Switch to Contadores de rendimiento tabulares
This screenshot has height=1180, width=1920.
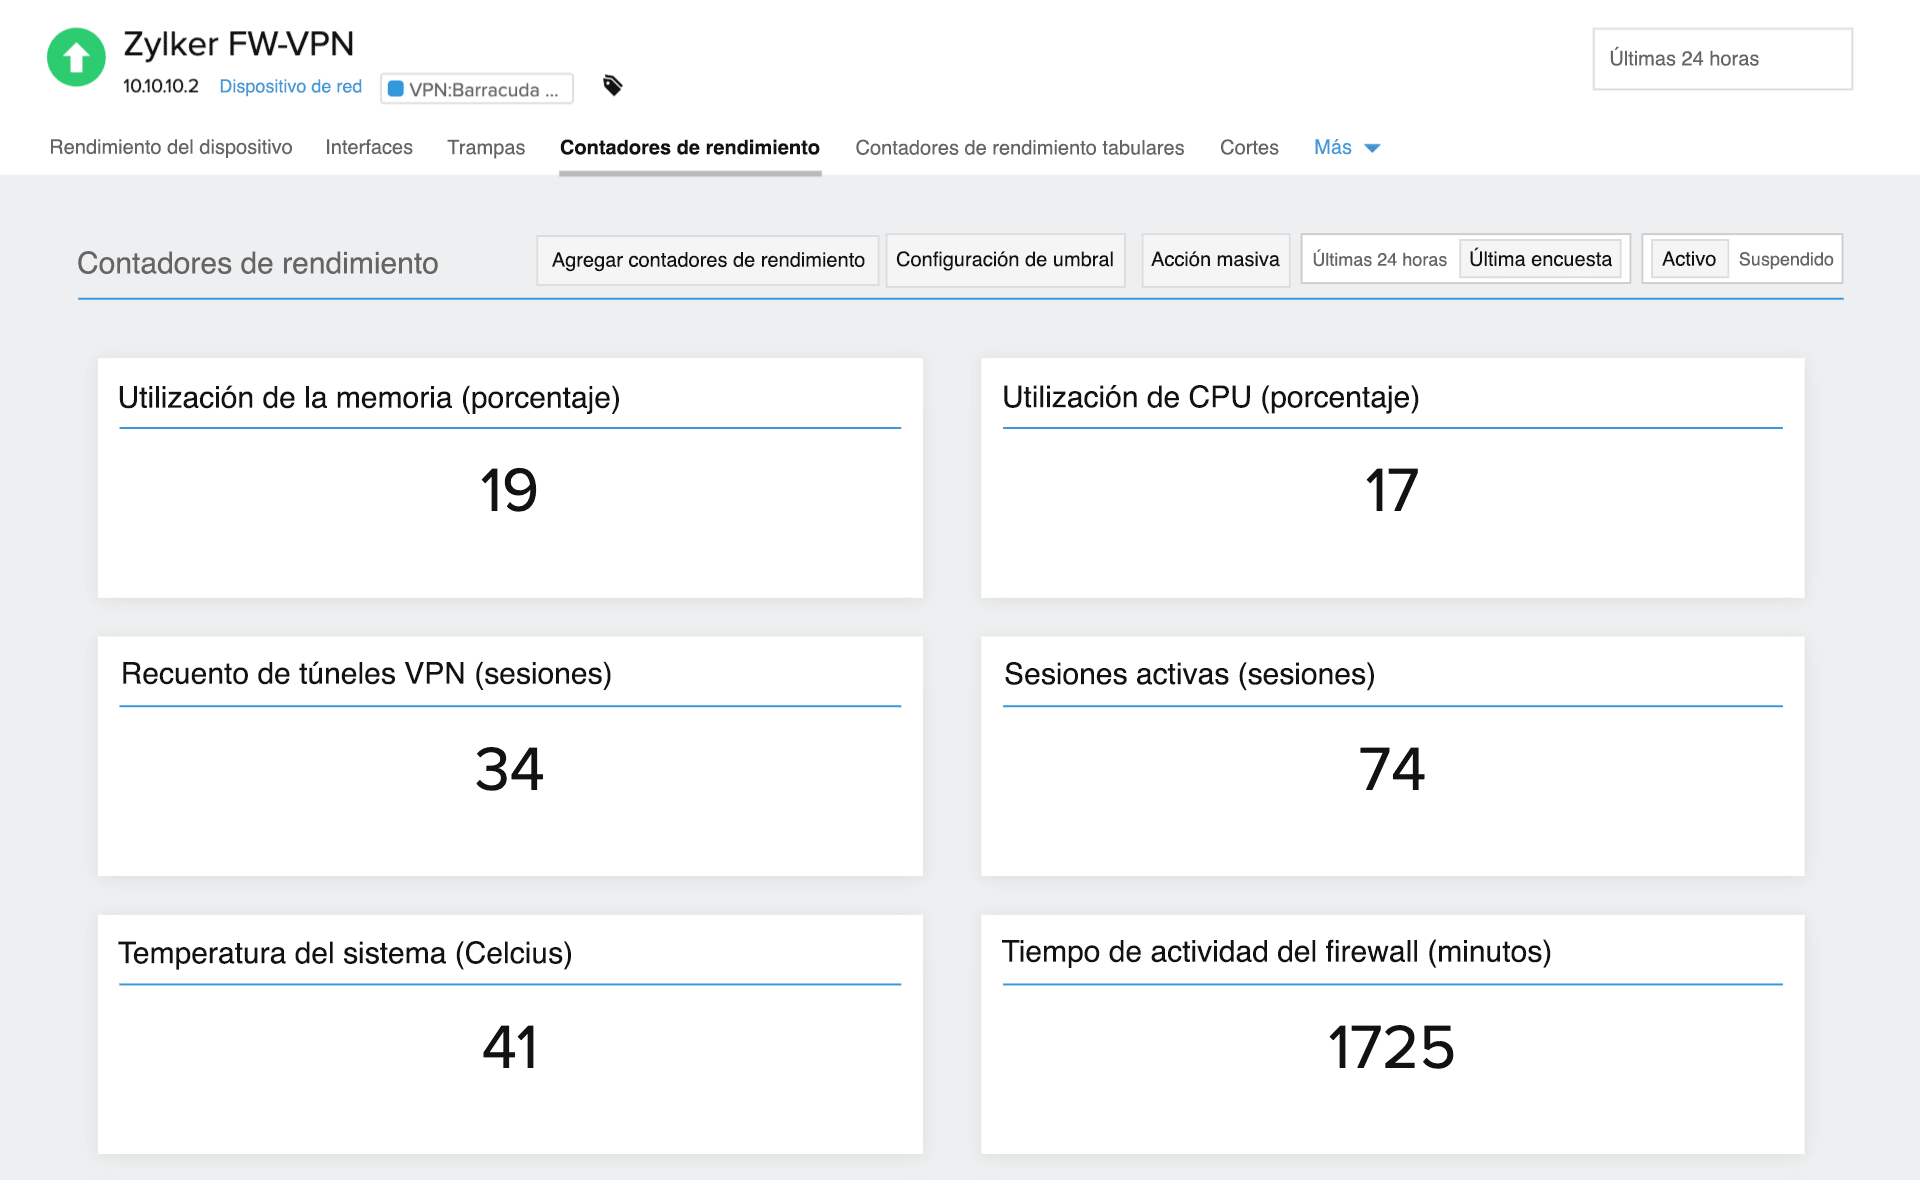click(1019, 147)
